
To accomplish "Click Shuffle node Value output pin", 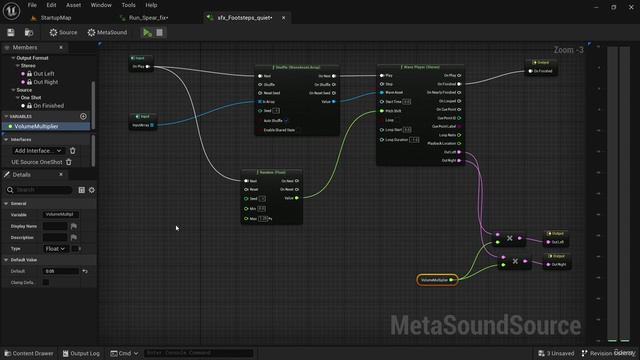I will (334, 102).
